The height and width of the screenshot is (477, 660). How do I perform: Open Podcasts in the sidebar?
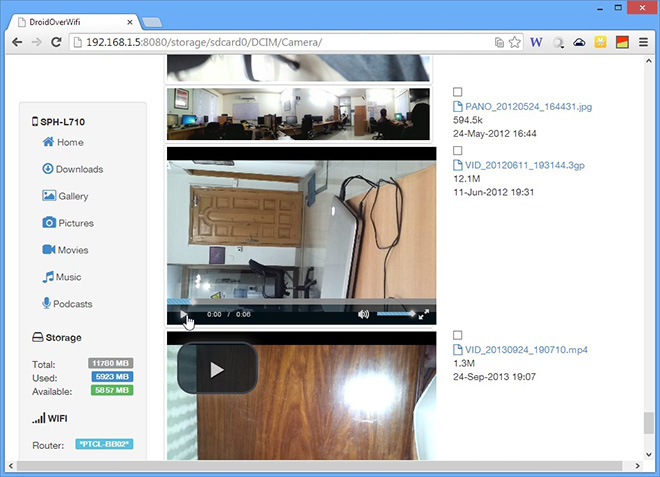[67, 304]
